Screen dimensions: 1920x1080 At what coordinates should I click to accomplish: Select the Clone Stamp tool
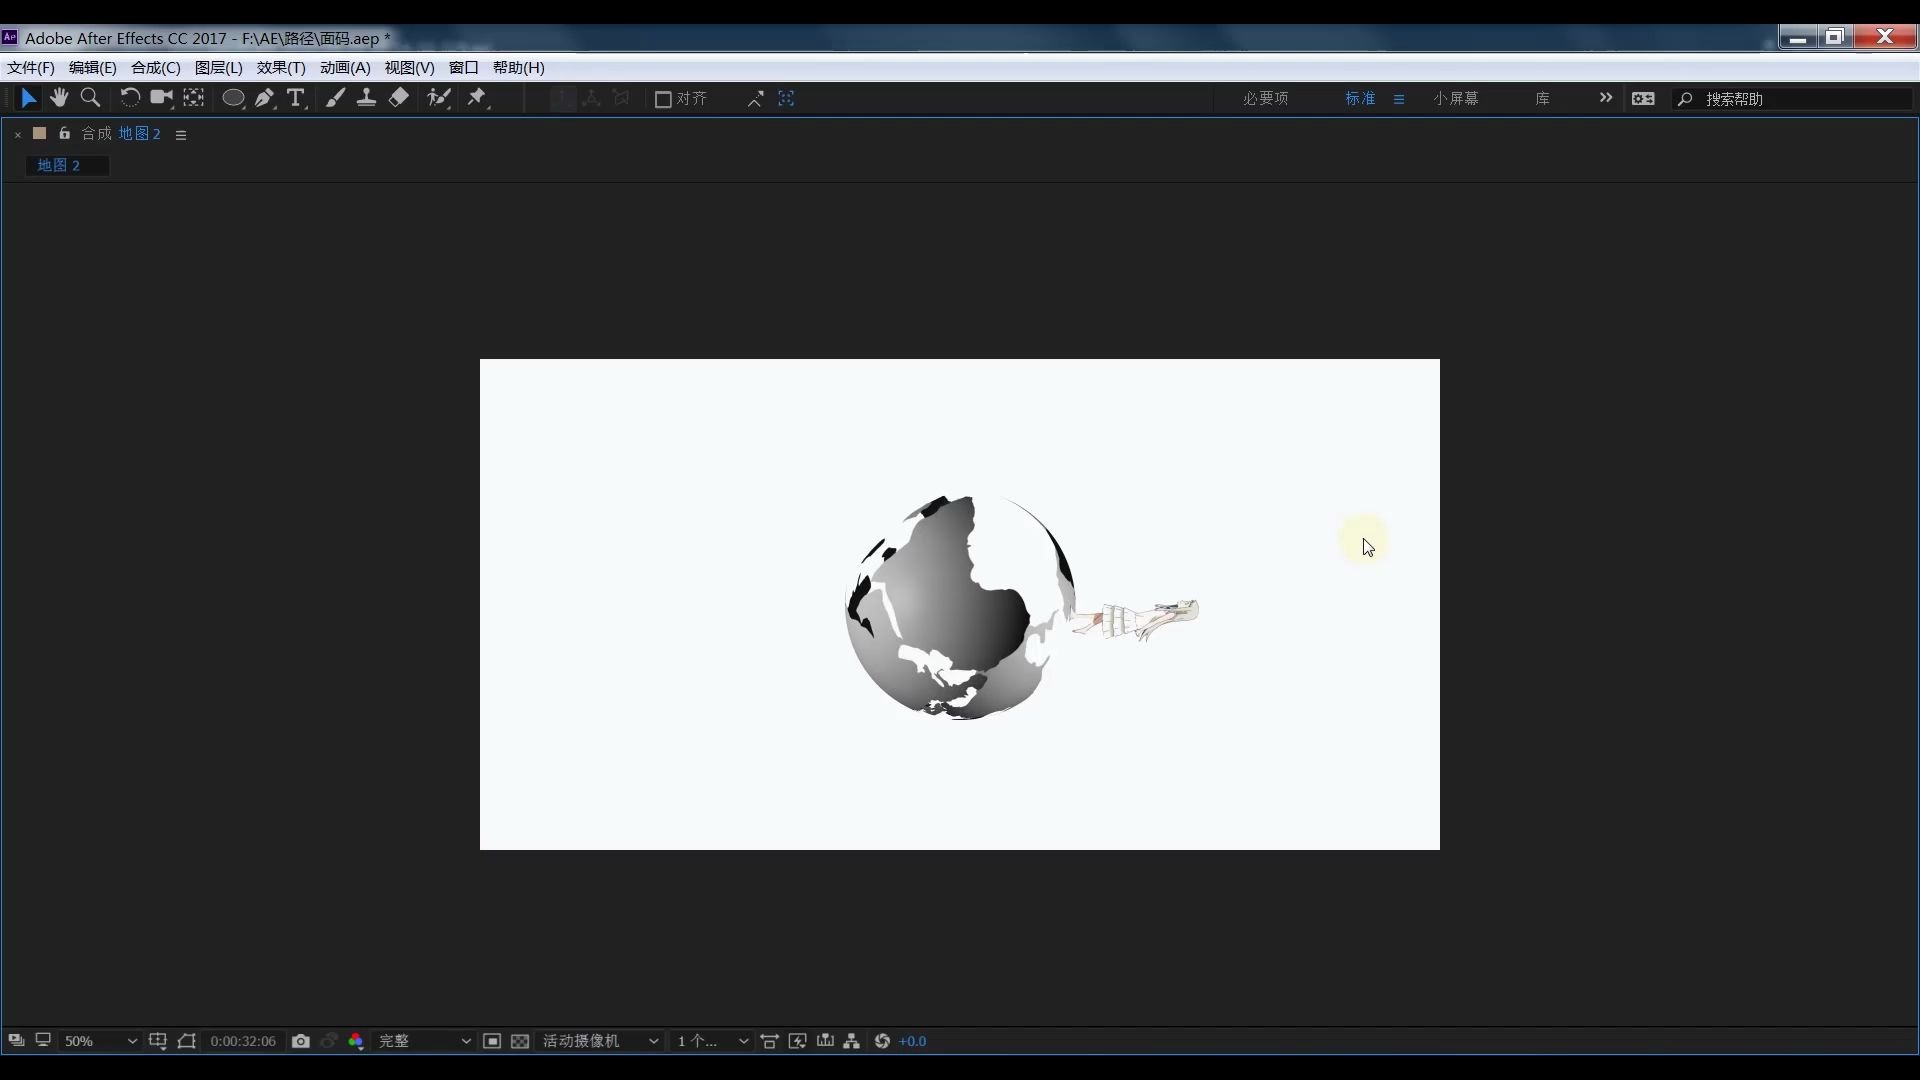pos(366,98)
